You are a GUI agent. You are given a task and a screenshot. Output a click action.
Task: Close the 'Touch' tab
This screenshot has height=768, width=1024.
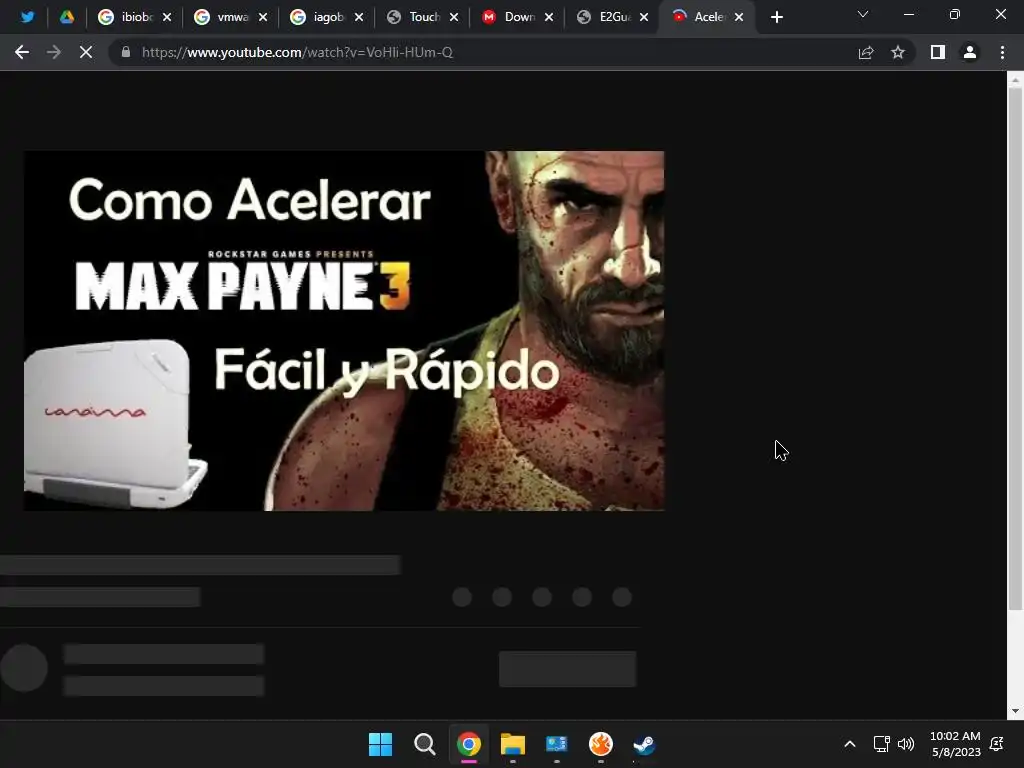[x=454, y=17]
